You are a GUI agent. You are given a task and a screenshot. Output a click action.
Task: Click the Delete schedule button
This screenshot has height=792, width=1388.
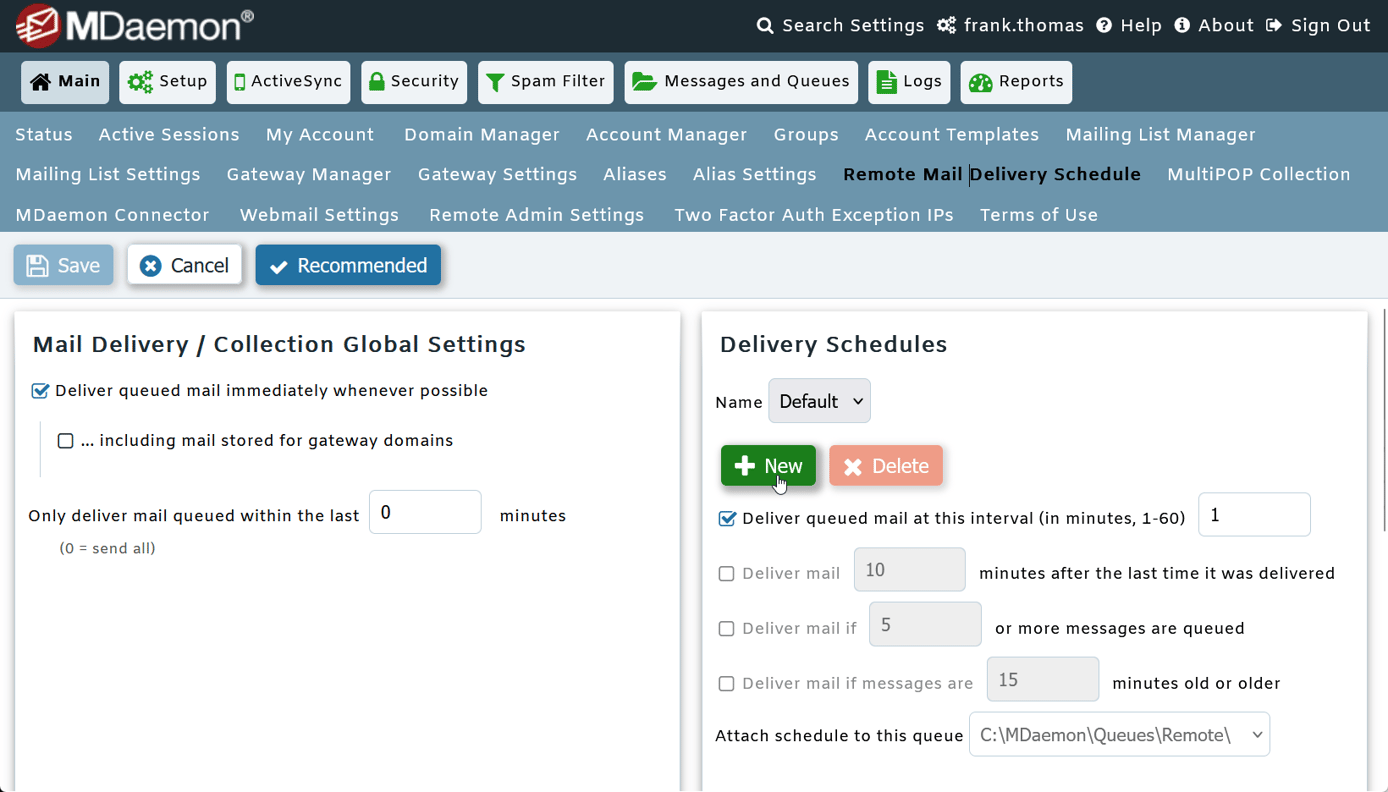point(886,466)
